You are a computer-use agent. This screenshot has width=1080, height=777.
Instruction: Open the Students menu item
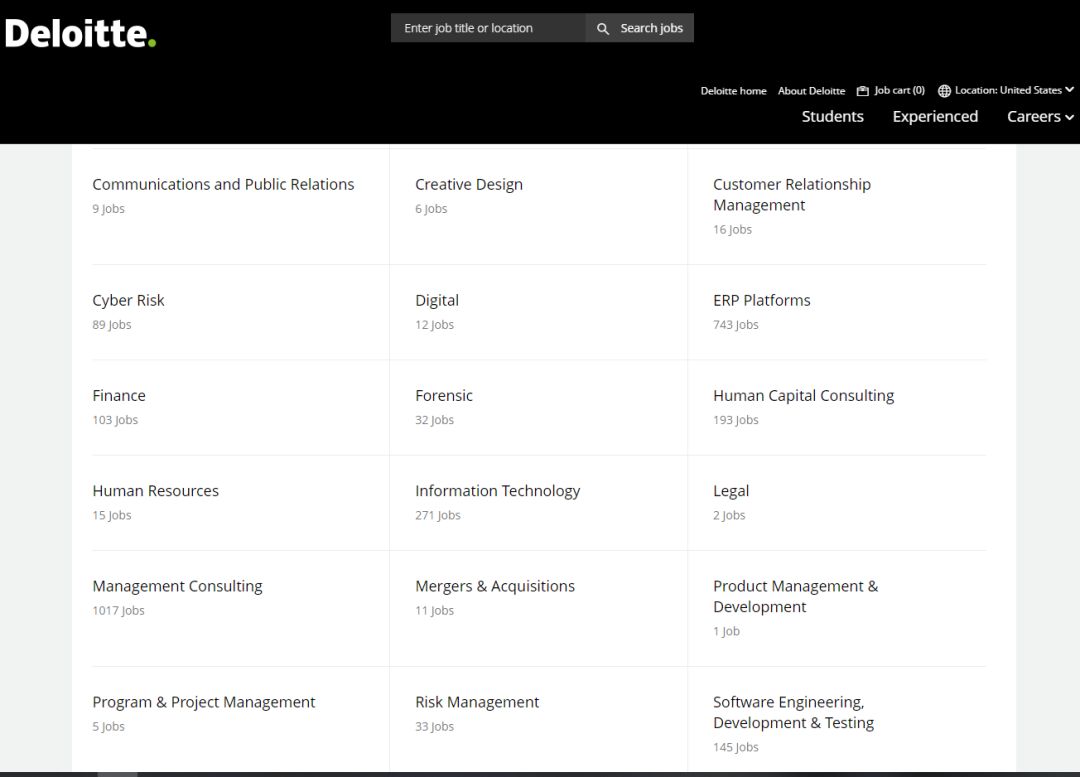point(832,116)
